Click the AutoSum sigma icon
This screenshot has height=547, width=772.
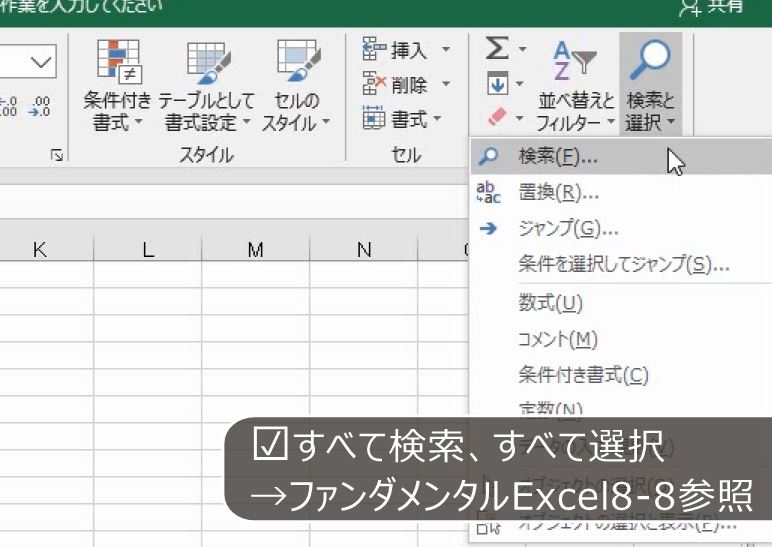[x=497, y=48]
